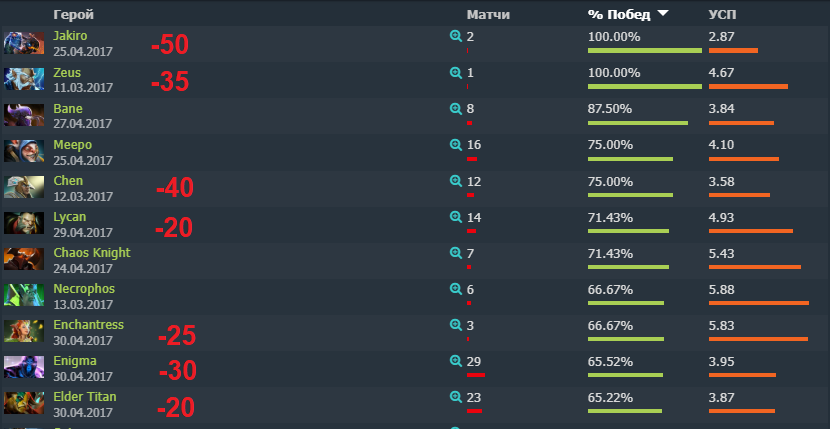The image size is (830, 429).
Task: Click the Enigma matches magnifier icon
Action: coord(456,361)
